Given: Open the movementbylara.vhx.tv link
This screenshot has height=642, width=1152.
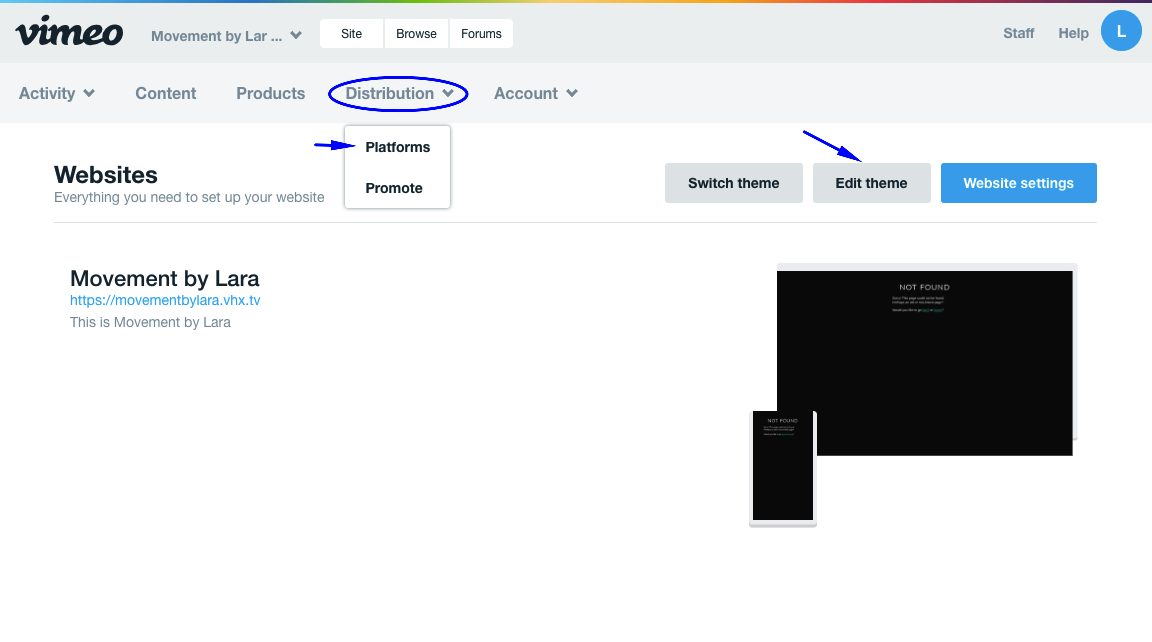Looking at the screenshot, I should coord(165,300).
